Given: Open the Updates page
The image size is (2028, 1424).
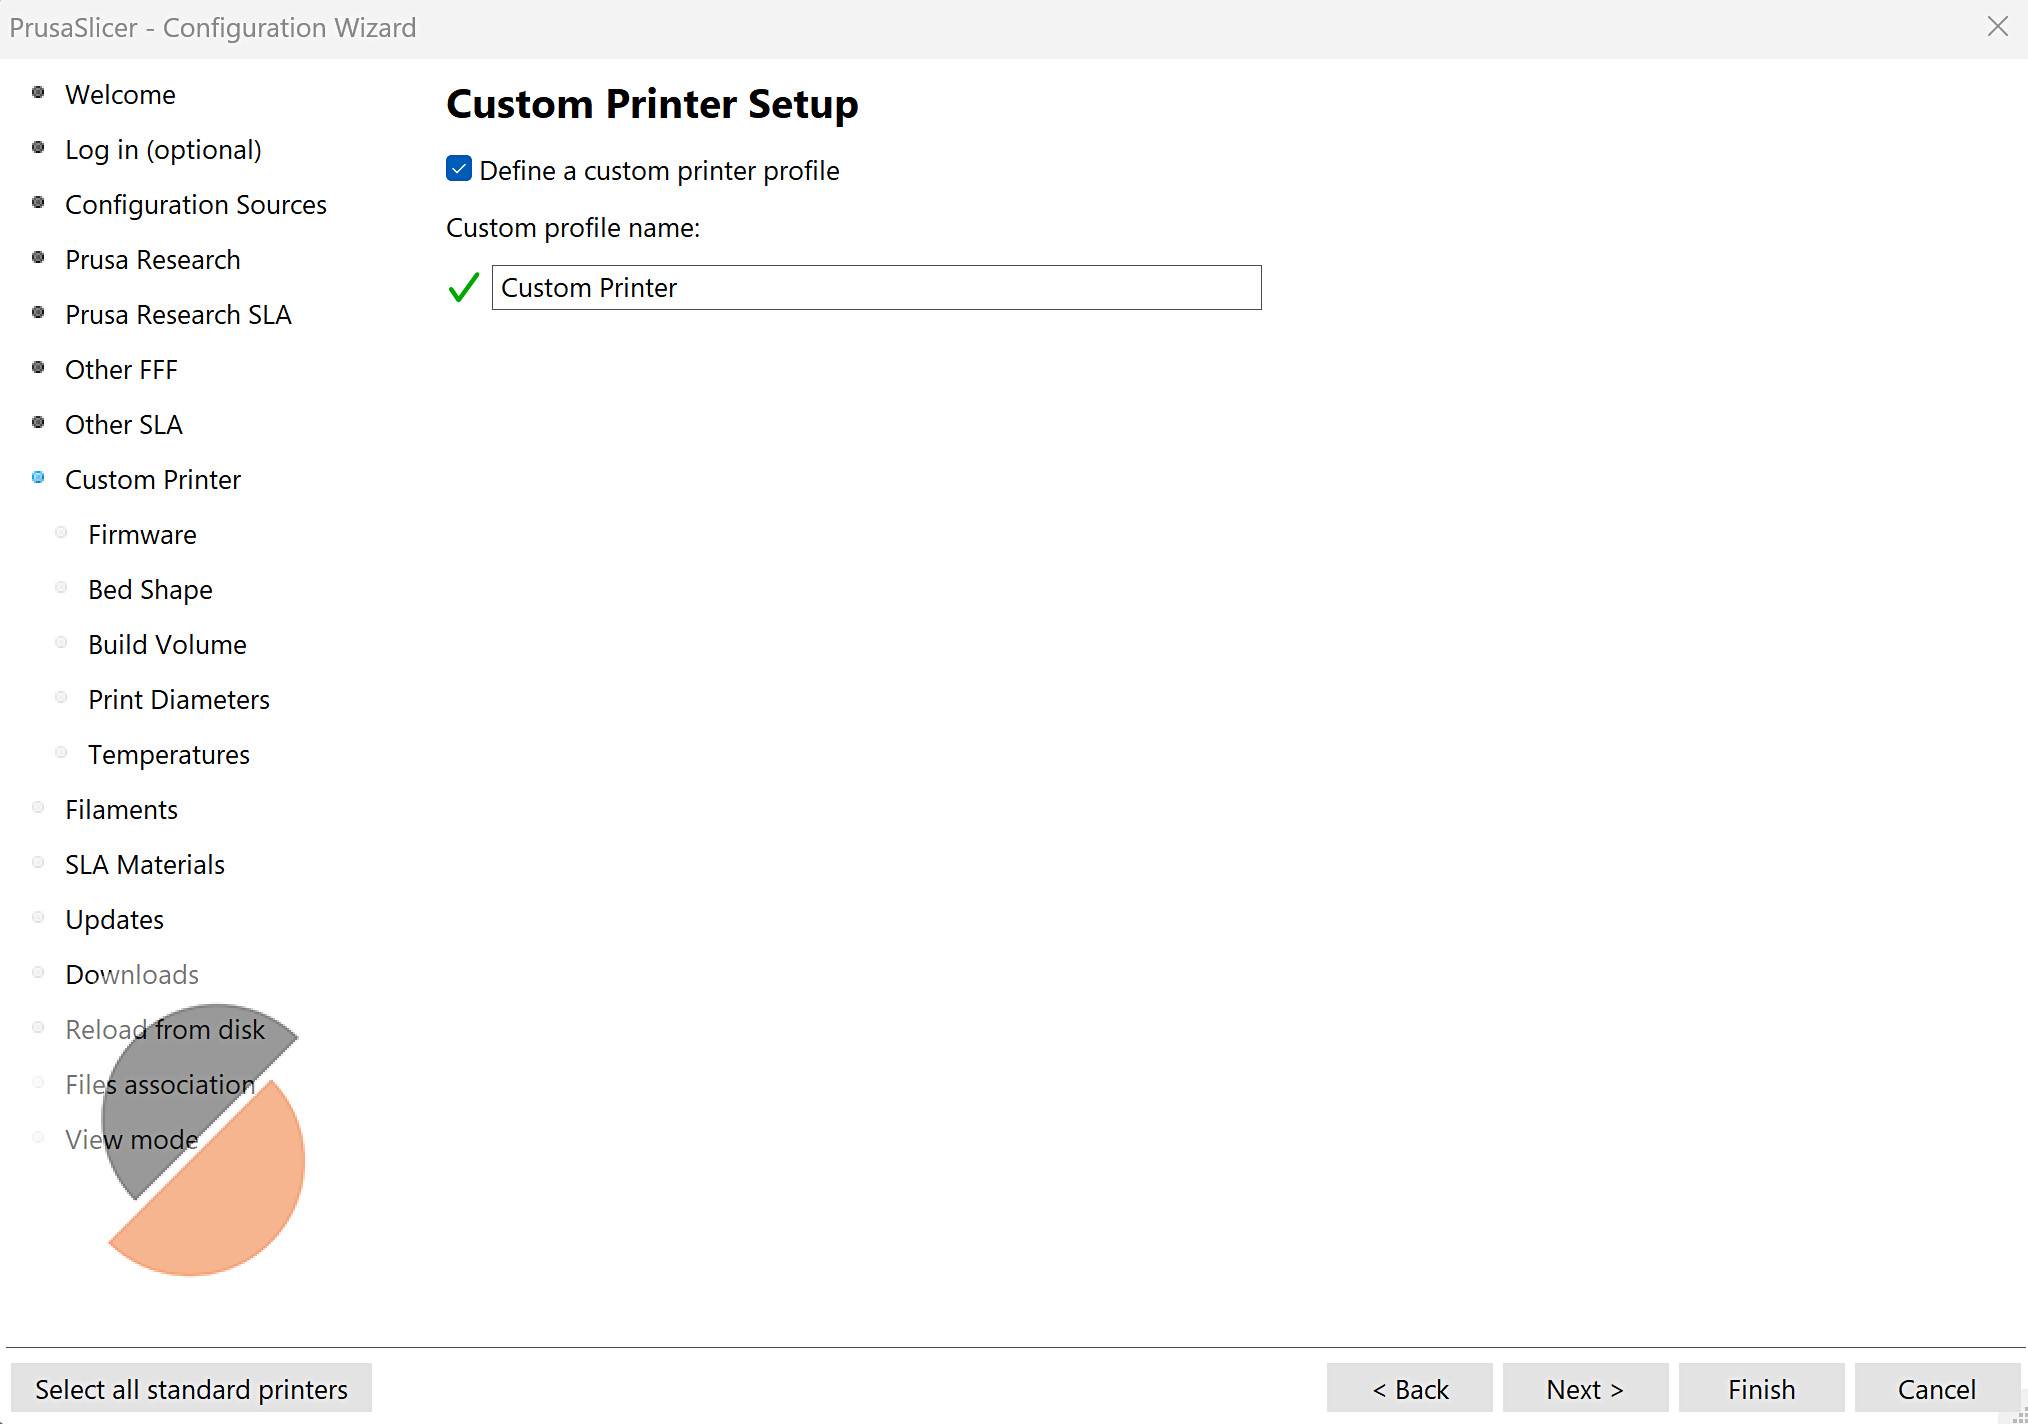Looking at the screenshot, I should coord(114,920).
